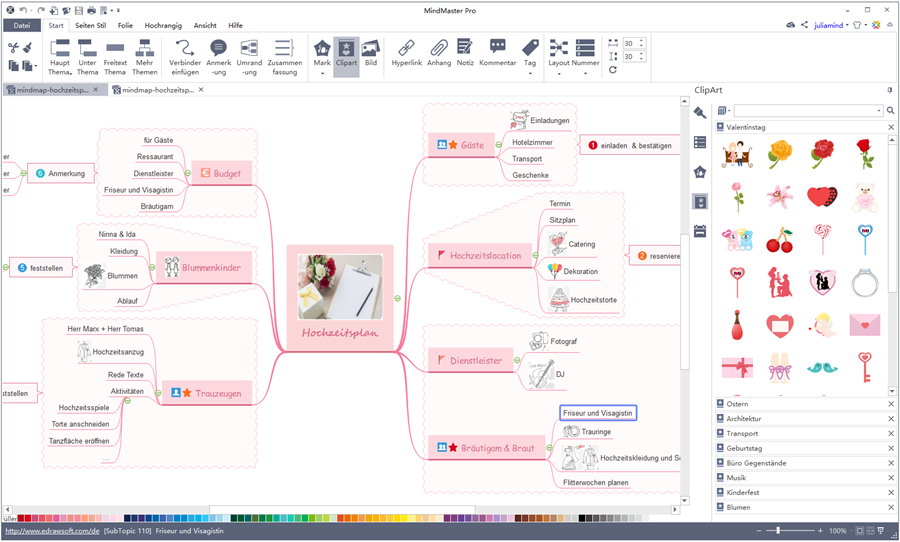The image size is (900, 542).
Task: Collapse the Gäste branch node
Action: click(498, 145)
